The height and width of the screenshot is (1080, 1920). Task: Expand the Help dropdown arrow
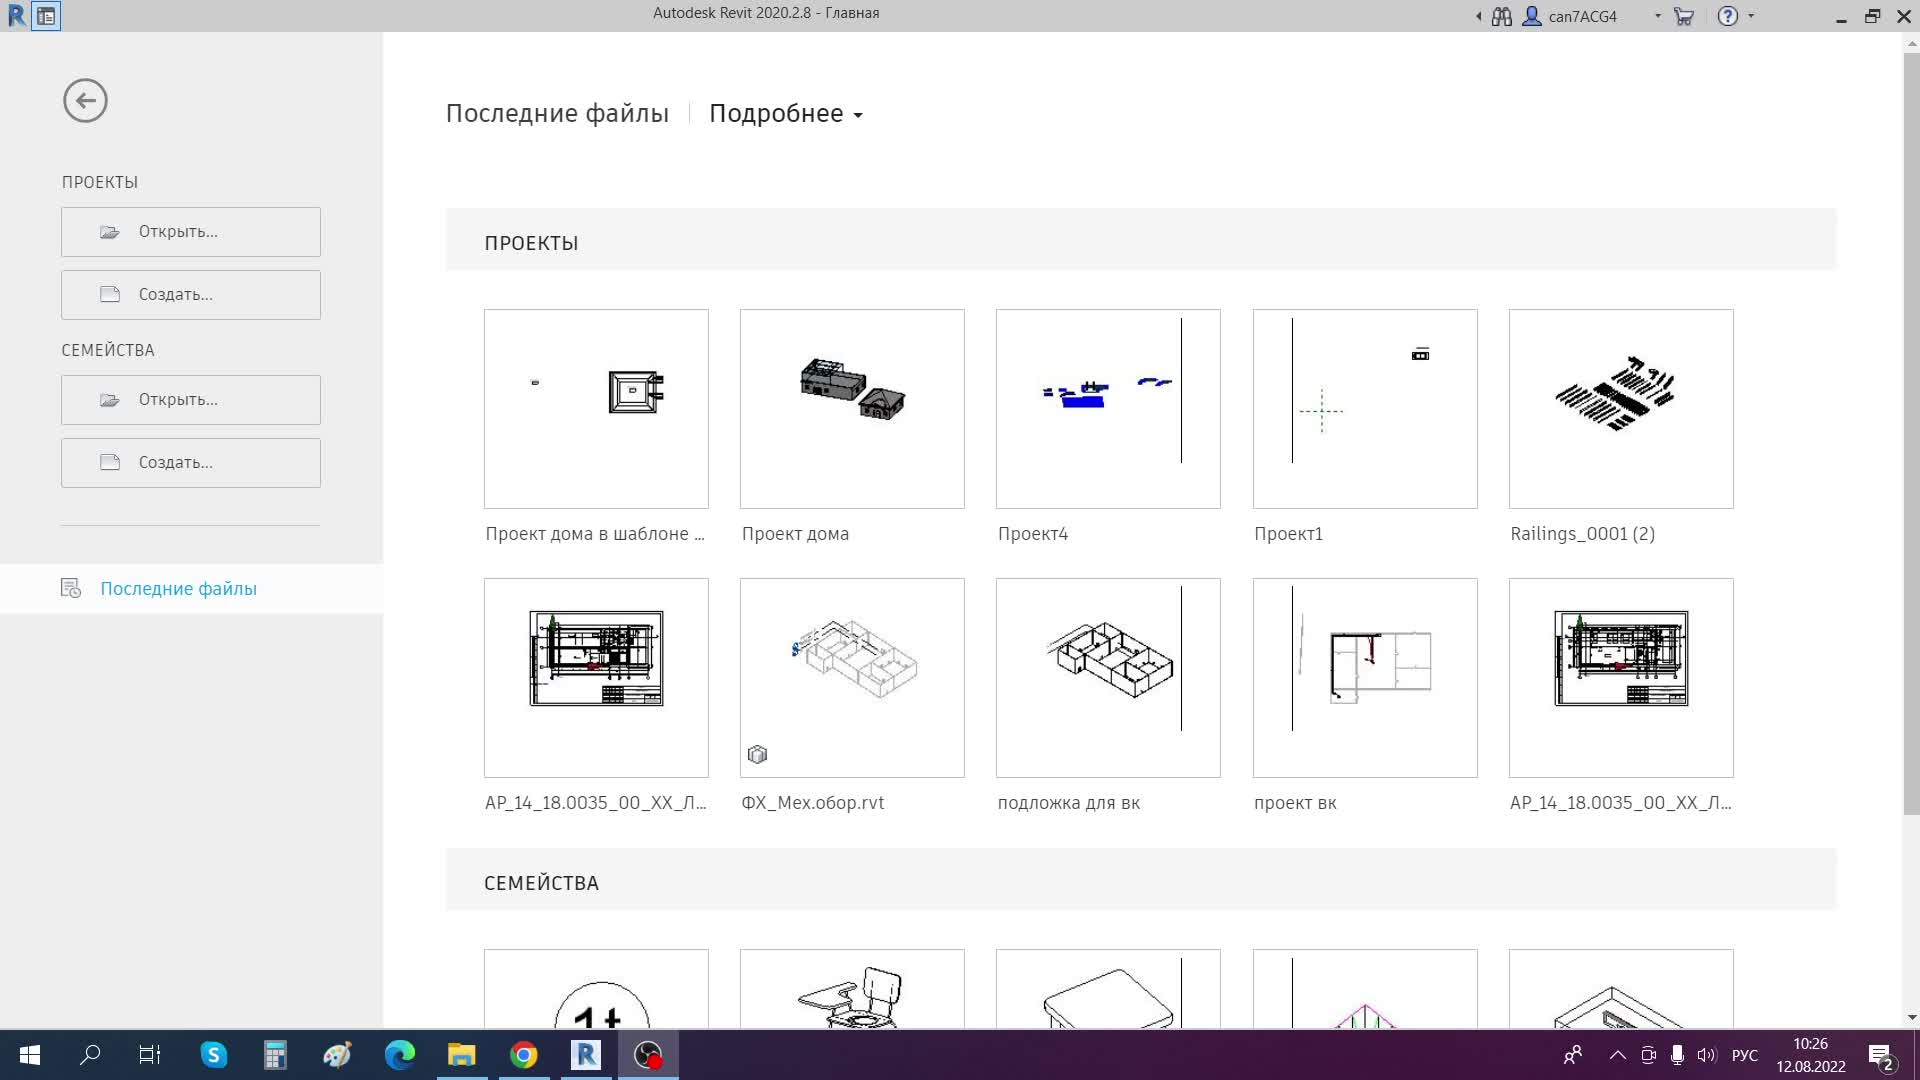pyautogui.click(x=1751, y=16)
